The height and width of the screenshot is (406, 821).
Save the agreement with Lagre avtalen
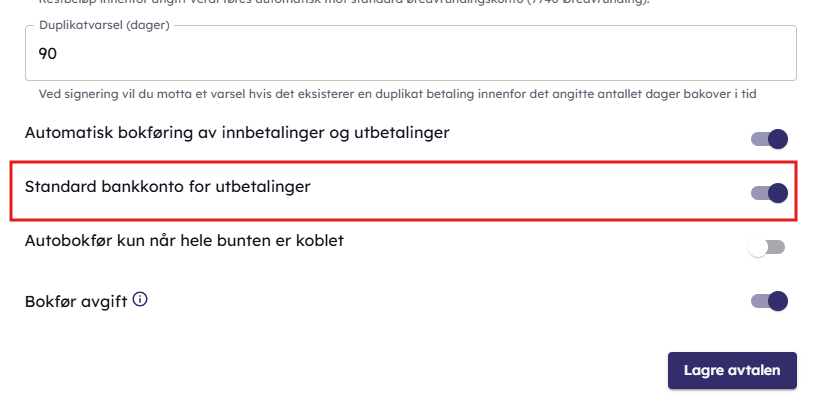click(x=731, y=370)
